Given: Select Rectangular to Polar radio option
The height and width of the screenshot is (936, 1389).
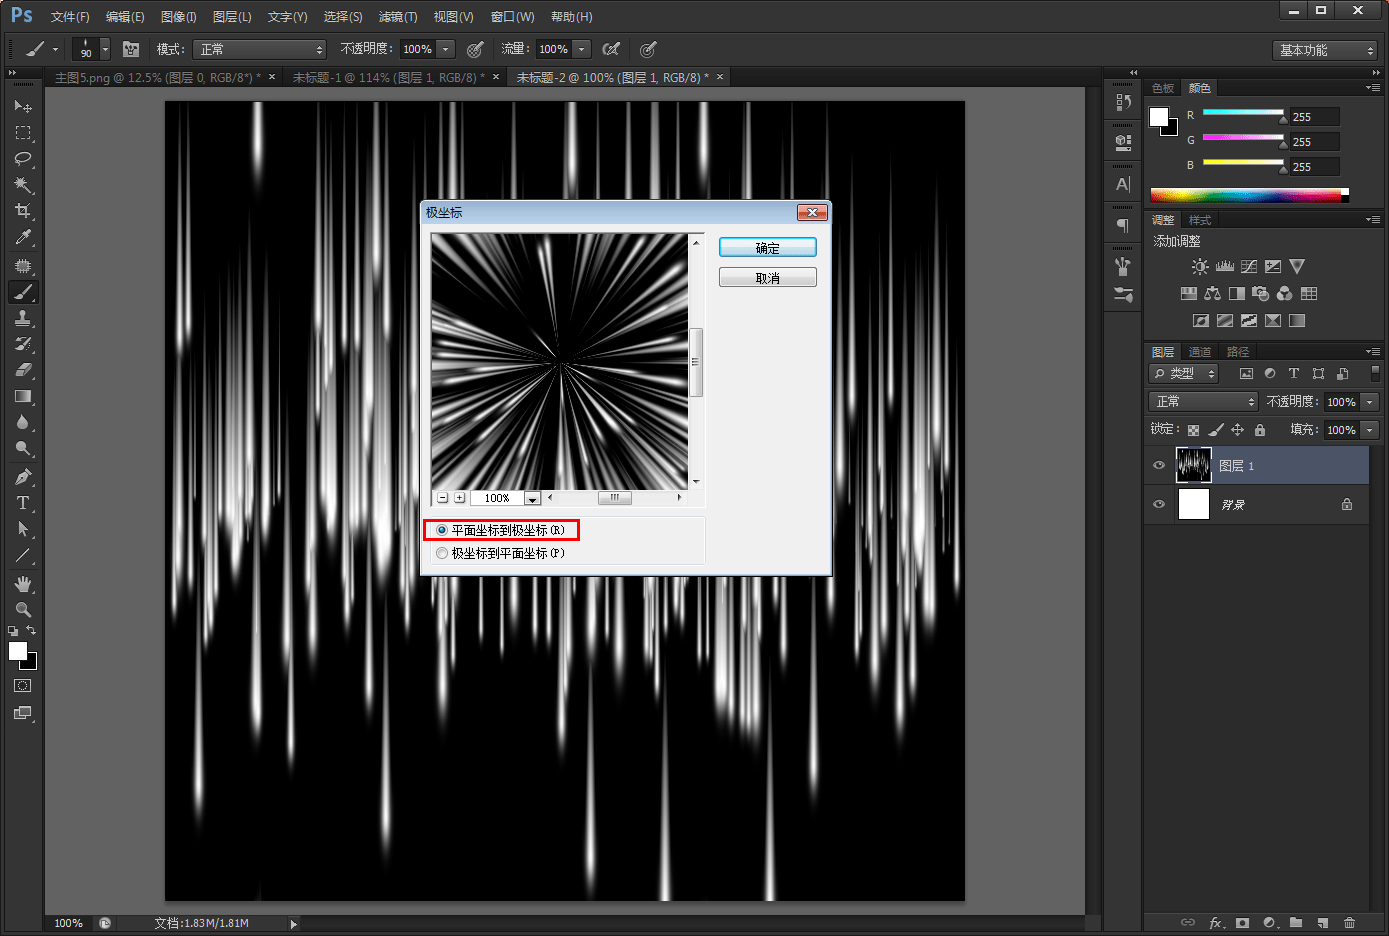Looking at the screenshot, I should [501, 530].
